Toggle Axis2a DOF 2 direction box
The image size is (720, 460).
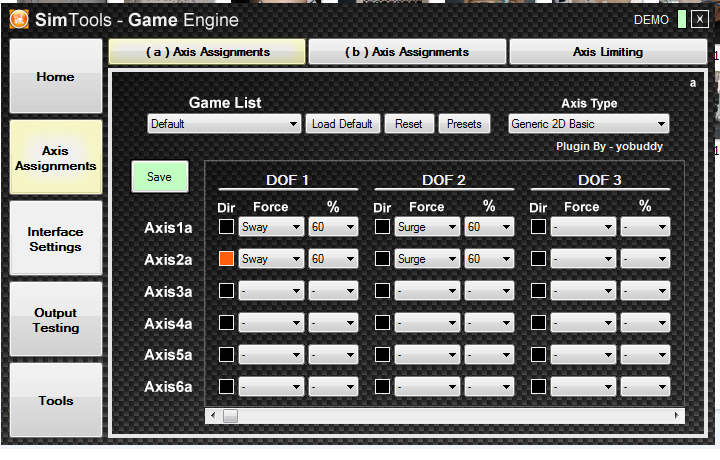click(382, 258)
